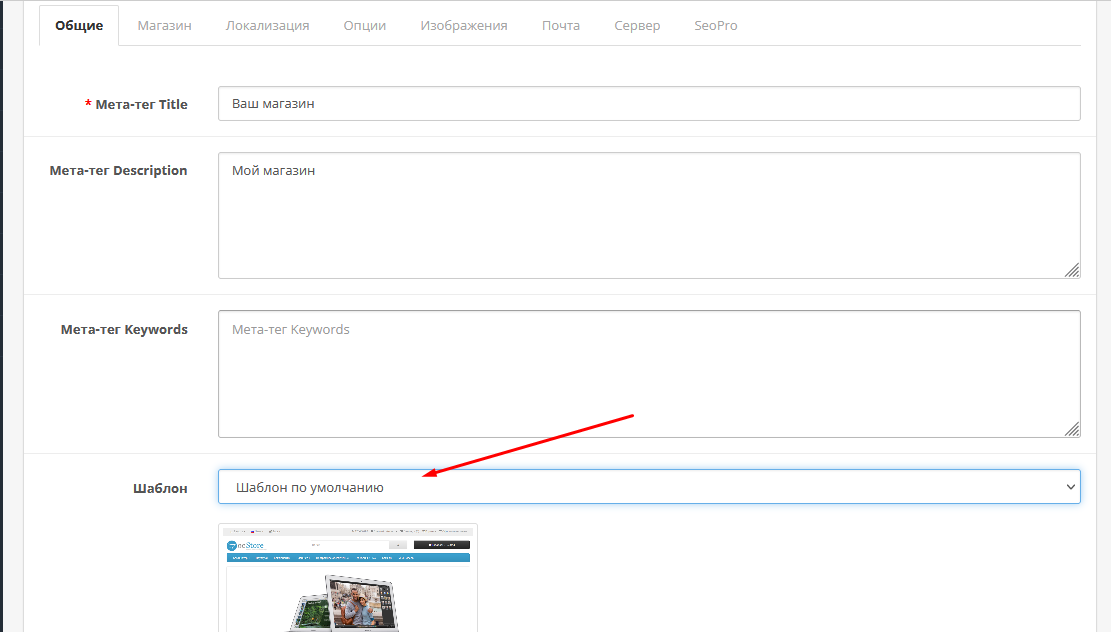Click the Мета-тег Title label

[141, 104]
